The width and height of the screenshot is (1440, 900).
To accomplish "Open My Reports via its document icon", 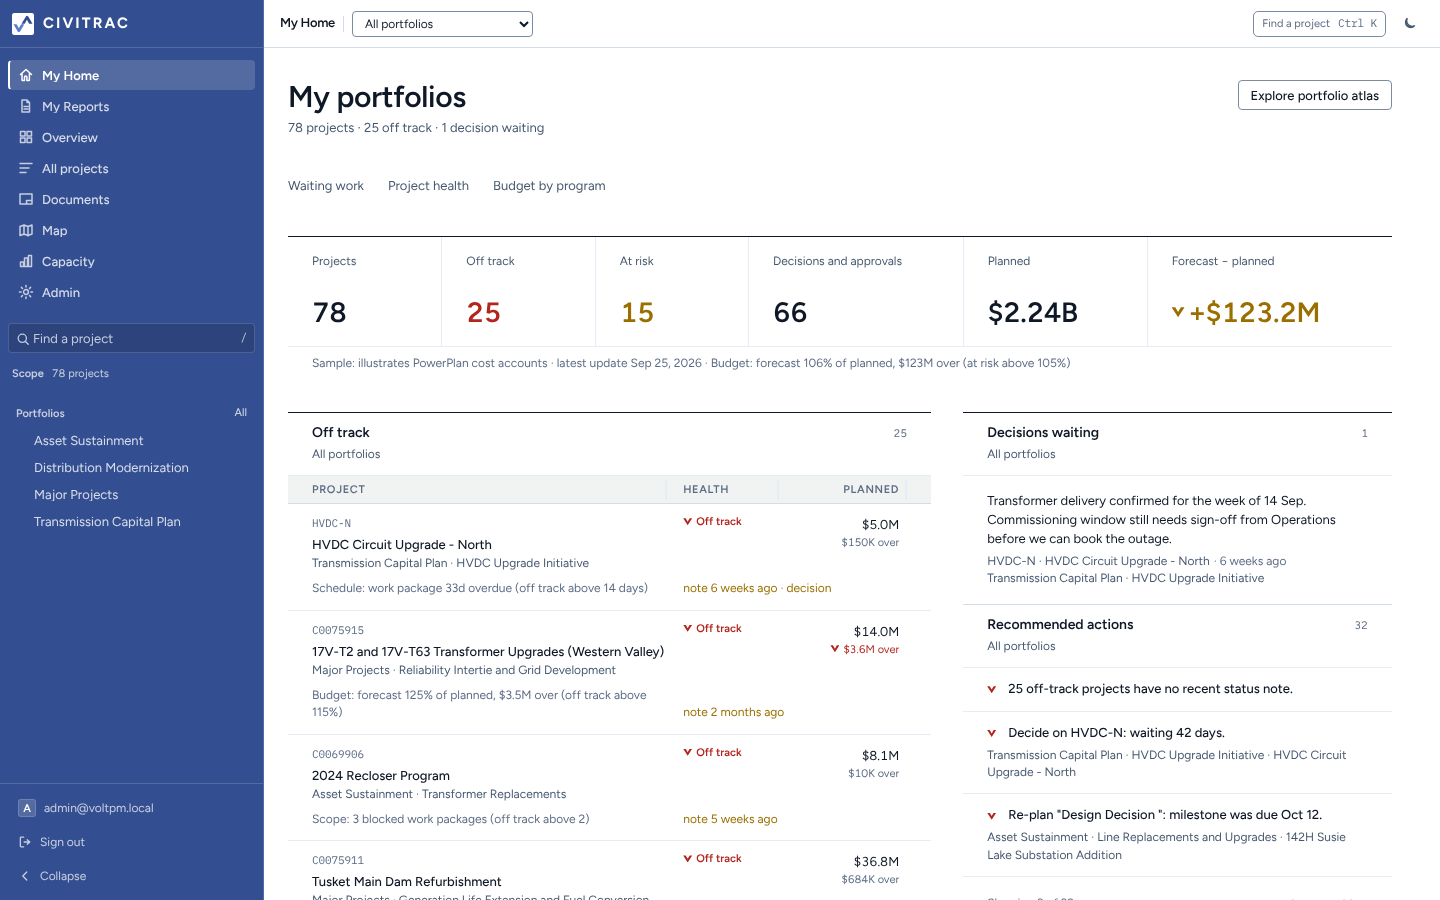I will pos(26,106).
